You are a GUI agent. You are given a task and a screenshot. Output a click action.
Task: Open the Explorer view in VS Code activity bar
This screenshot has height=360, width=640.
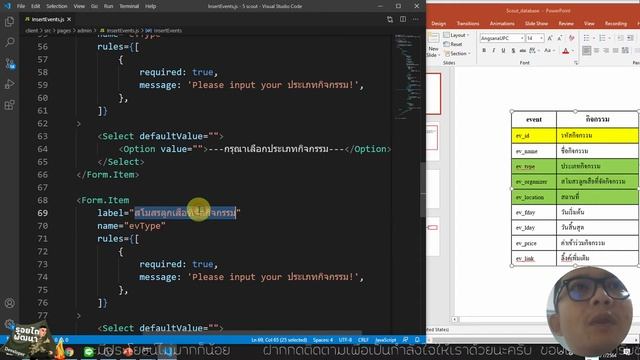9,22
